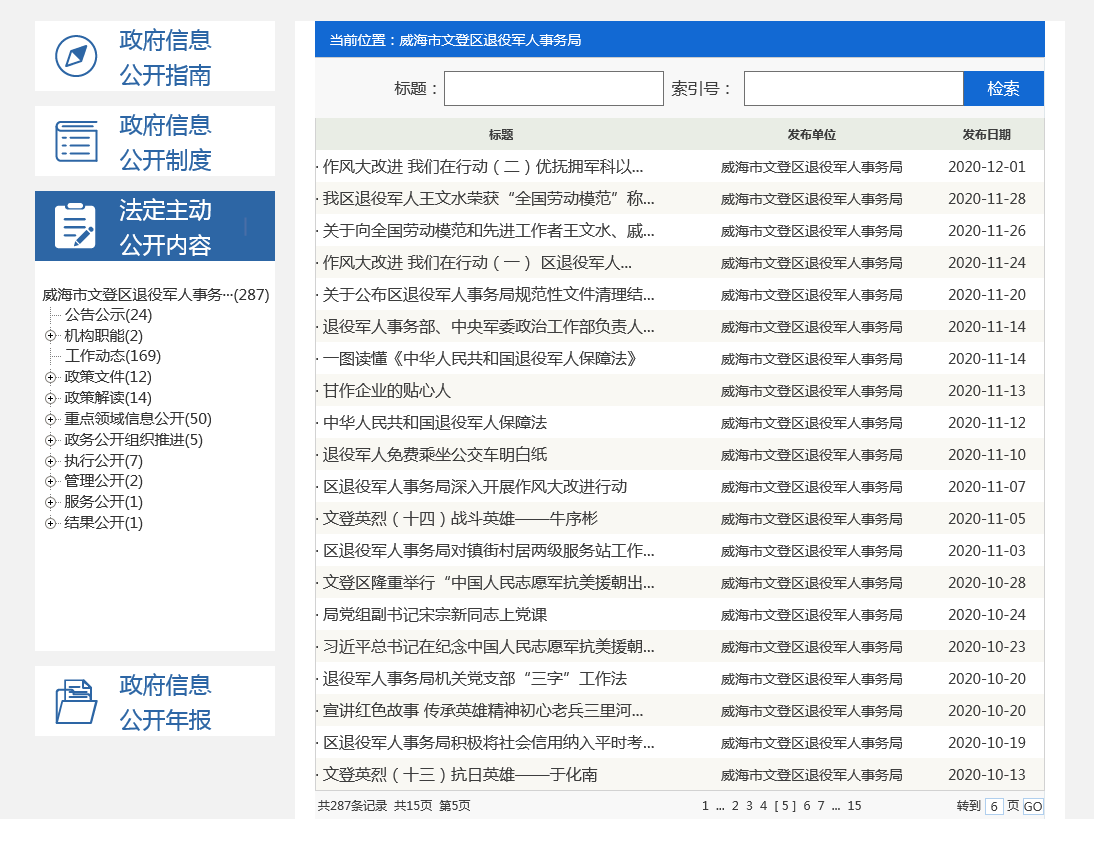Screen dimensions: 1094x845
Task: Click inside the 标题 search box
Action: click(x=553, y=88)
